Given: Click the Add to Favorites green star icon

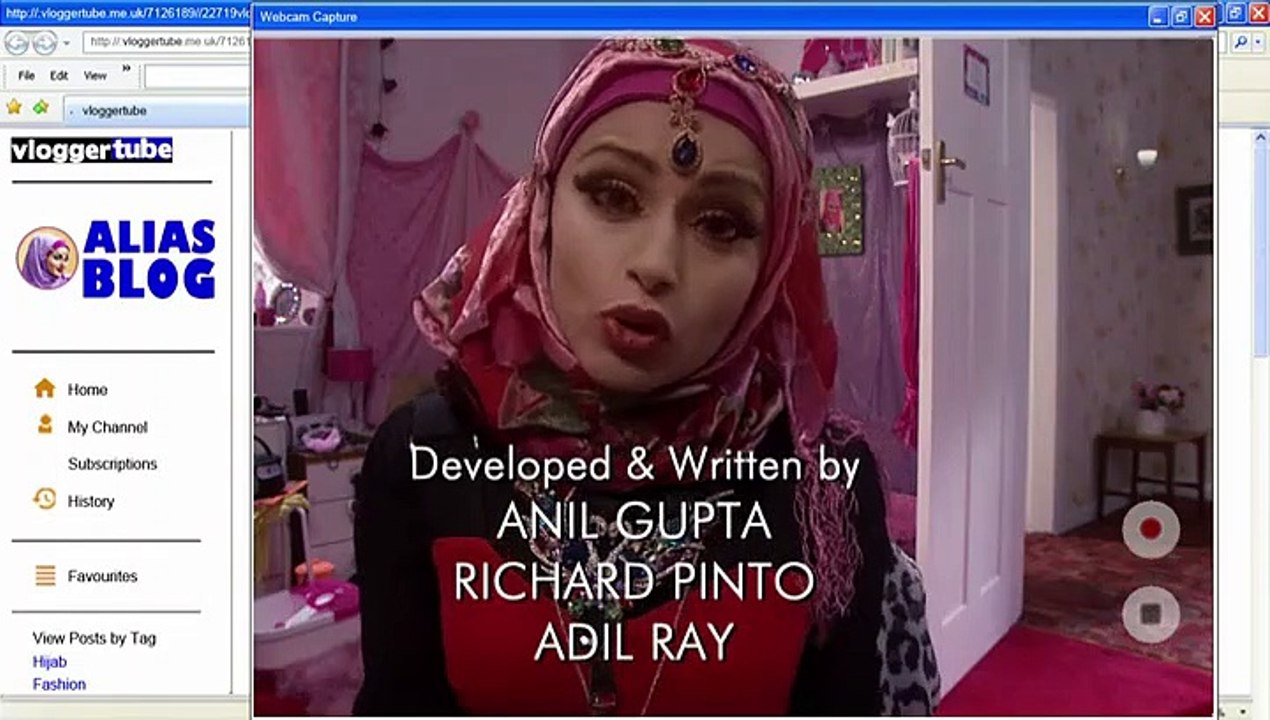Looking at the screenshot, I should tap(41, 107).
